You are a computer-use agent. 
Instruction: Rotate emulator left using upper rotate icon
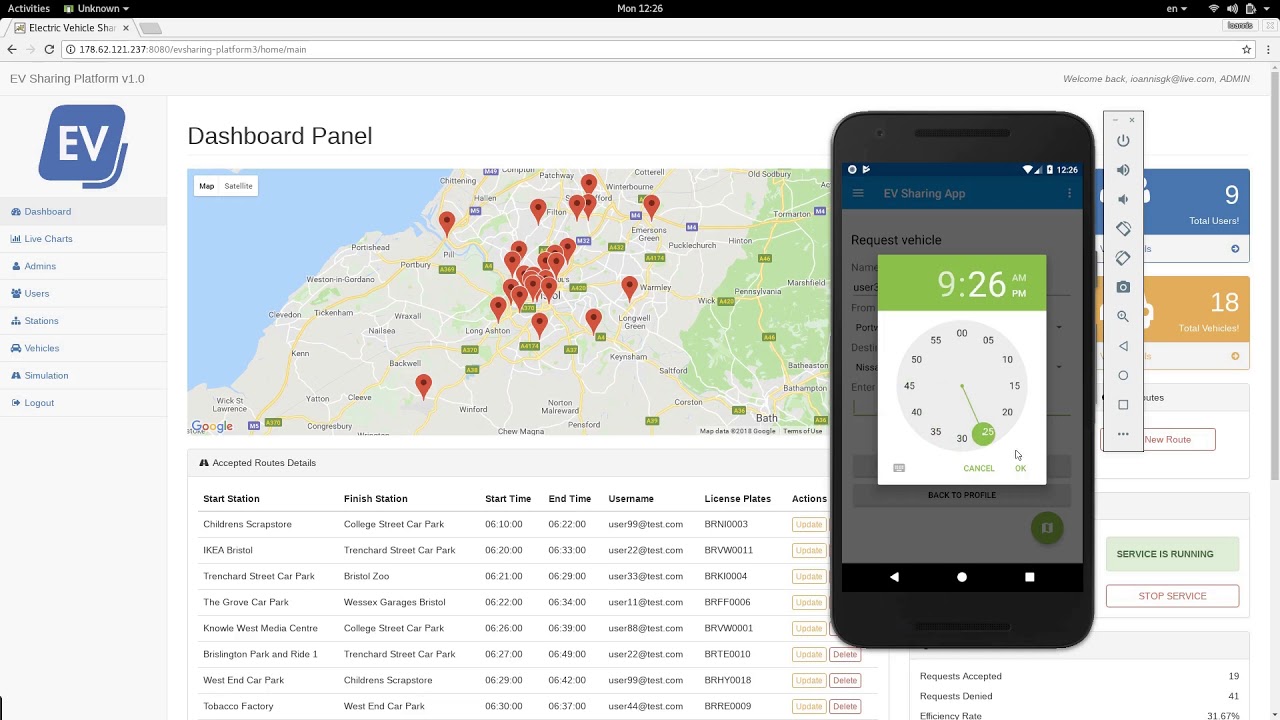(x=1123, y=229)
